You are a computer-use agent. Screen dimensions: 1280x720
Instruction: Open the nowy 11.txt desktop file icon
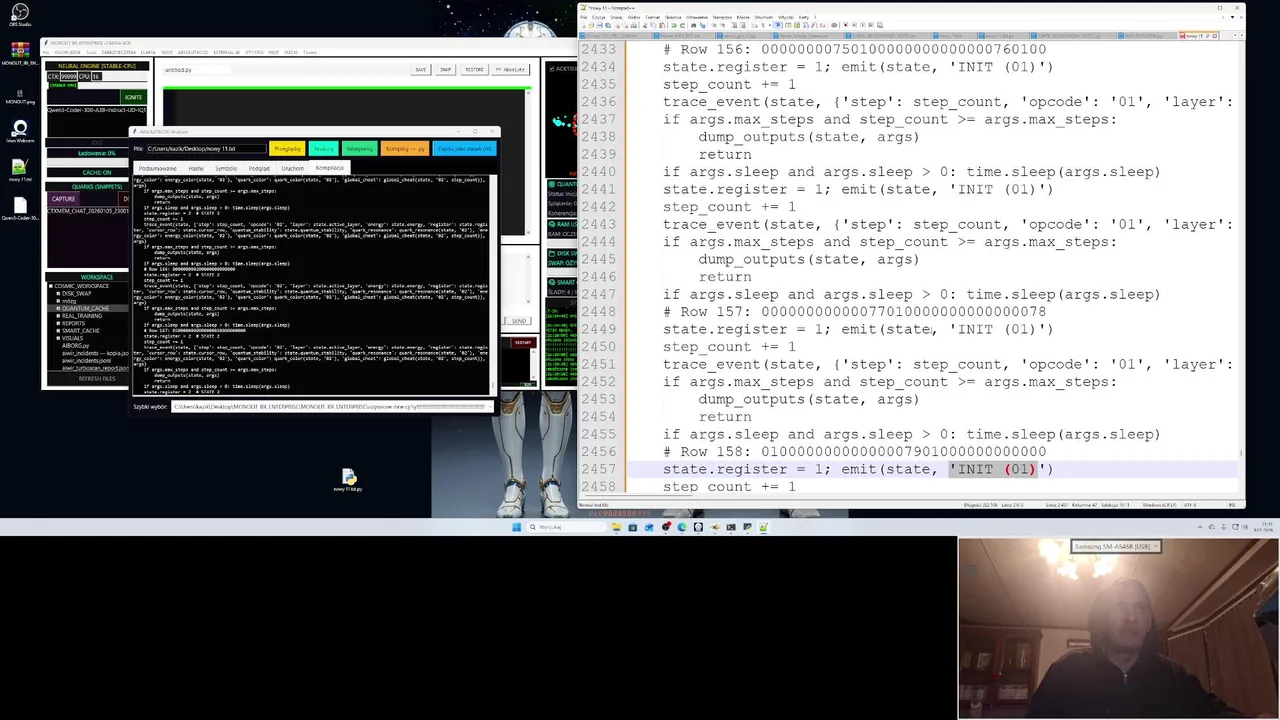[x=20, y=169]
